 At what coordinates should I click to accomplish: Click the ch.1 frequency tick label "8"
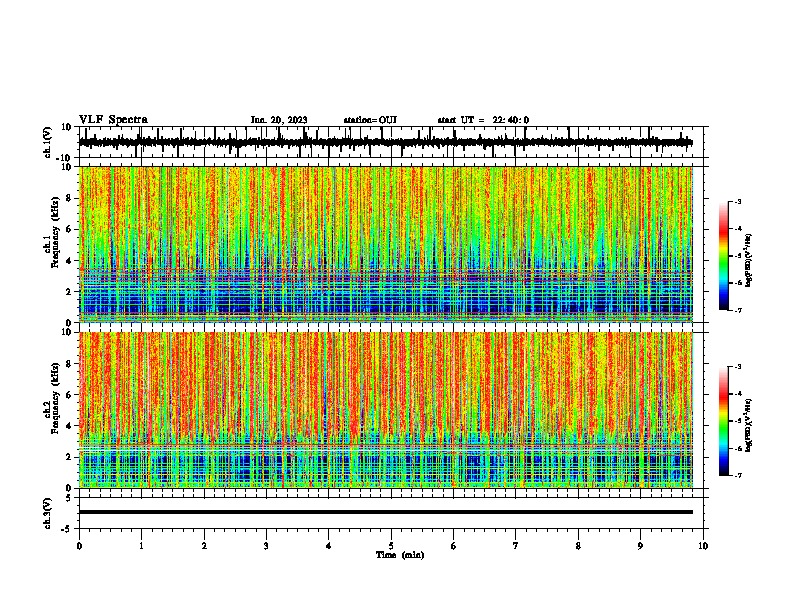pyautogui.click(x=69, y=198)
